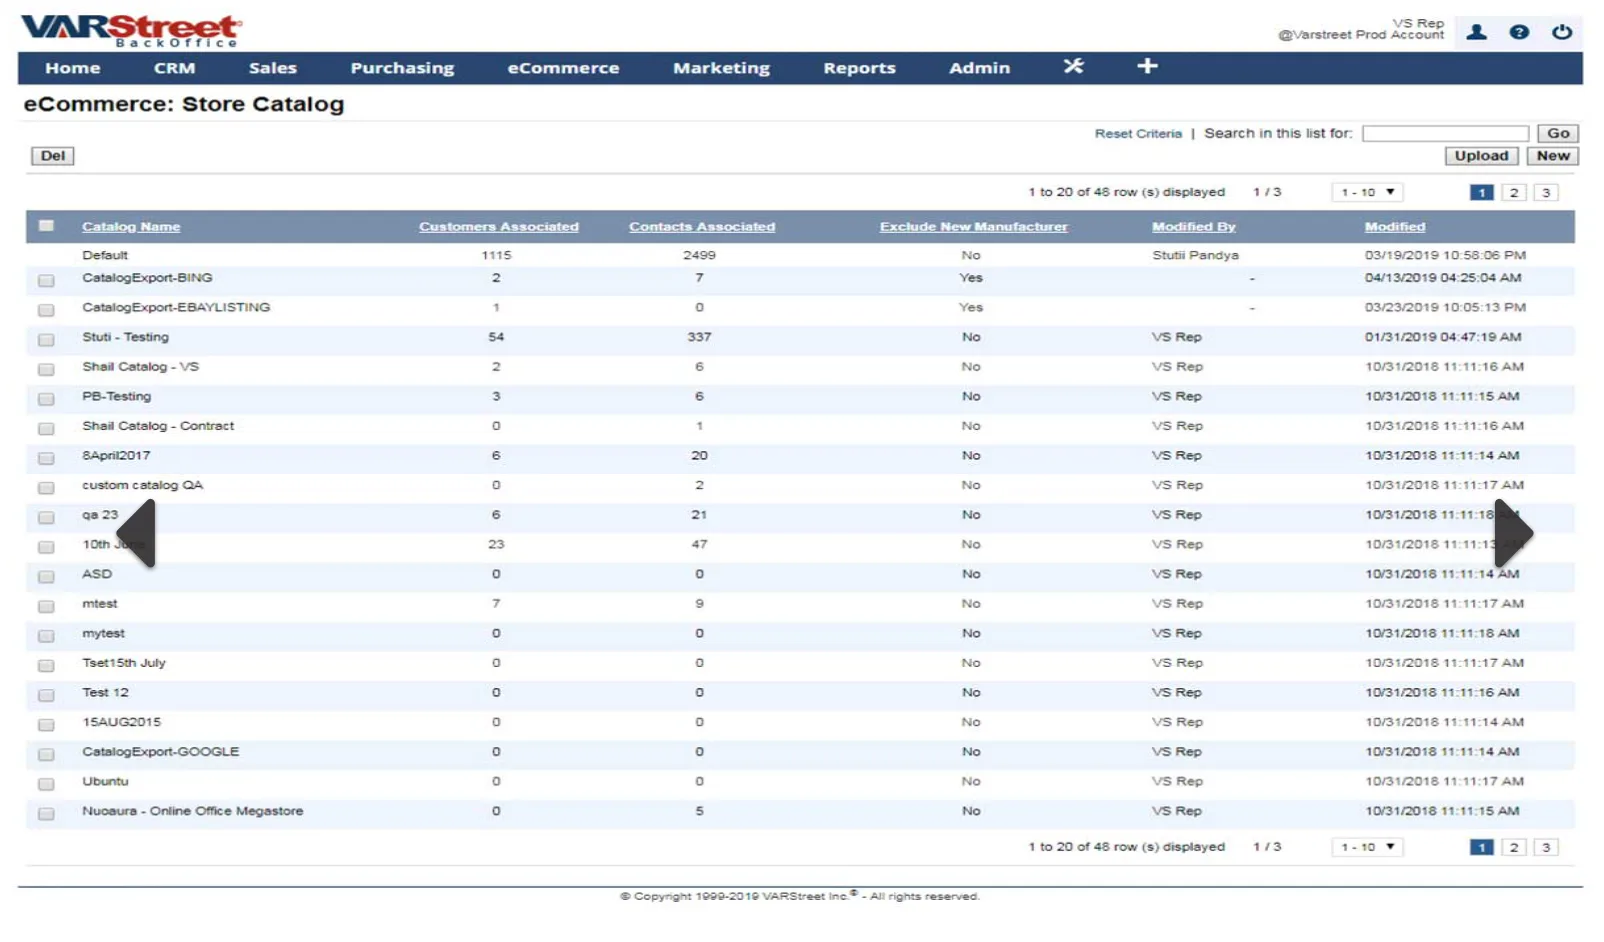Click the Default catalog name
The height and width of the screenshot is (942, 1604).
pyautogui.click(x=105, y=255)
